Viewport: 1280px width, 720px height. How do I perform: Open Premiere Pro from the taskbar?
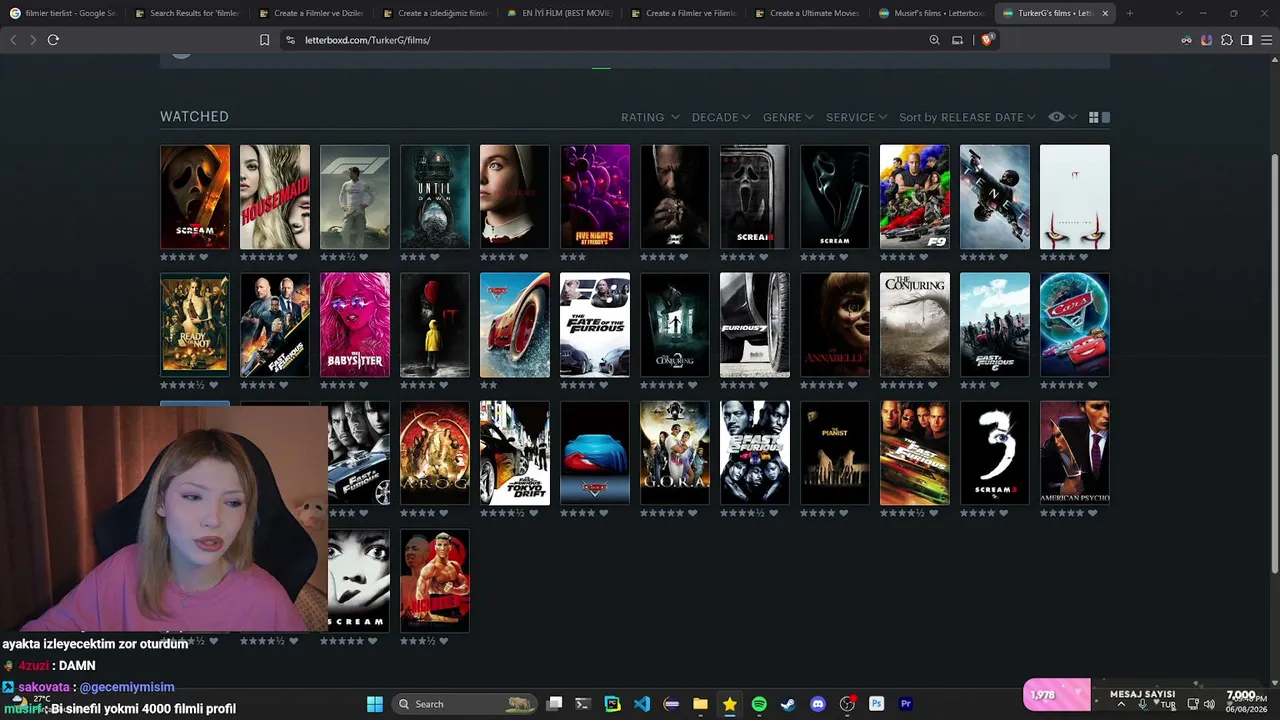click(x=906, y=704)
